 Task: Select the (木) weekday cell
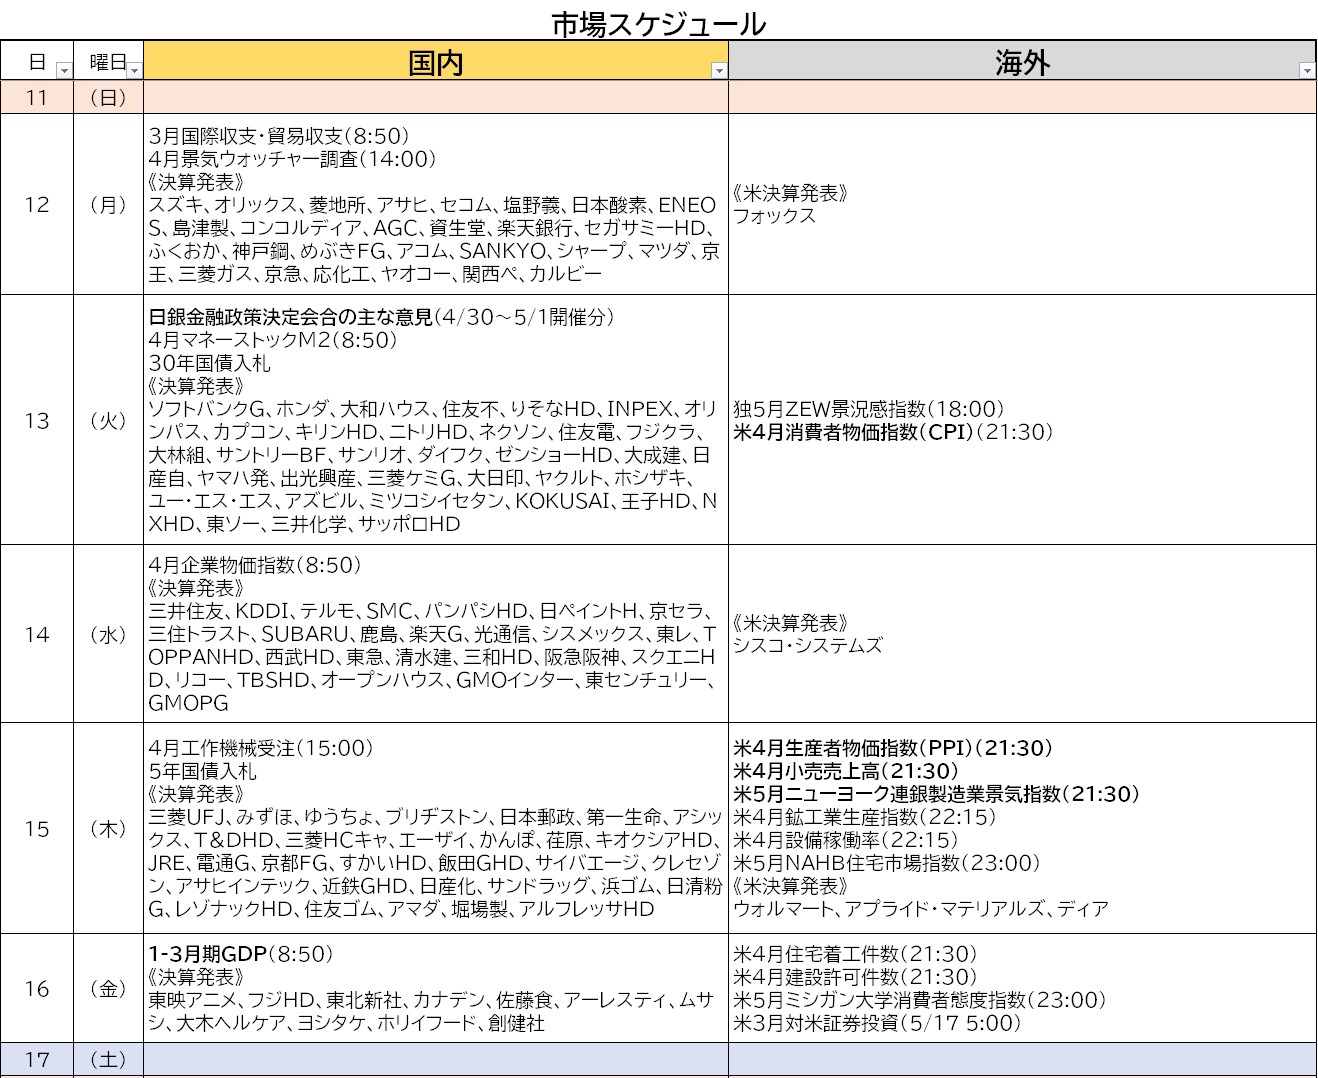coord(108,828)
